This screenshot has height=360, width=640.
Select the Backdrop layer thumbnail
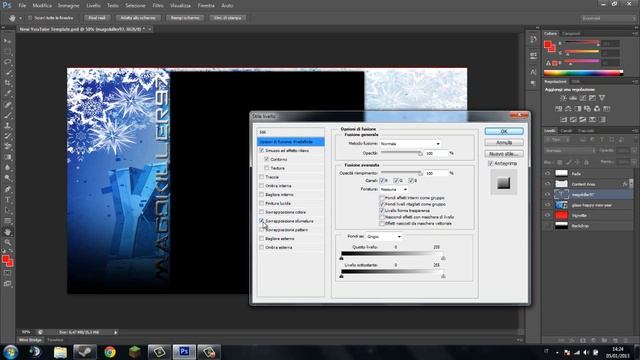562,226
